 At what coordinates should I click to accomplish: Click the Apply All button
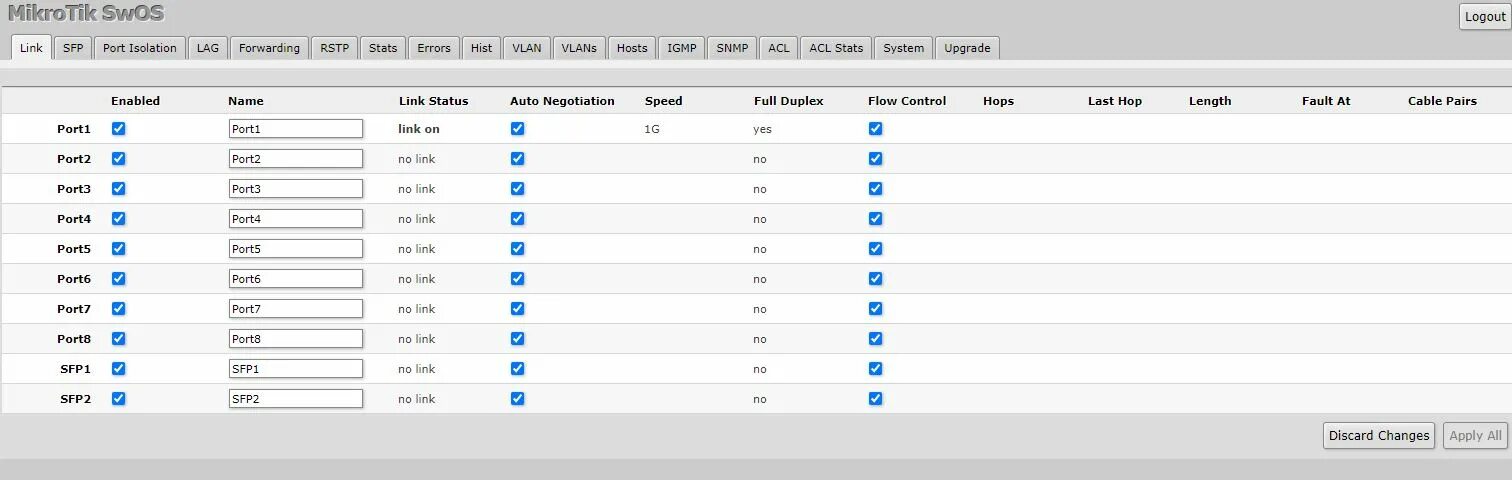click(1475, 436)
